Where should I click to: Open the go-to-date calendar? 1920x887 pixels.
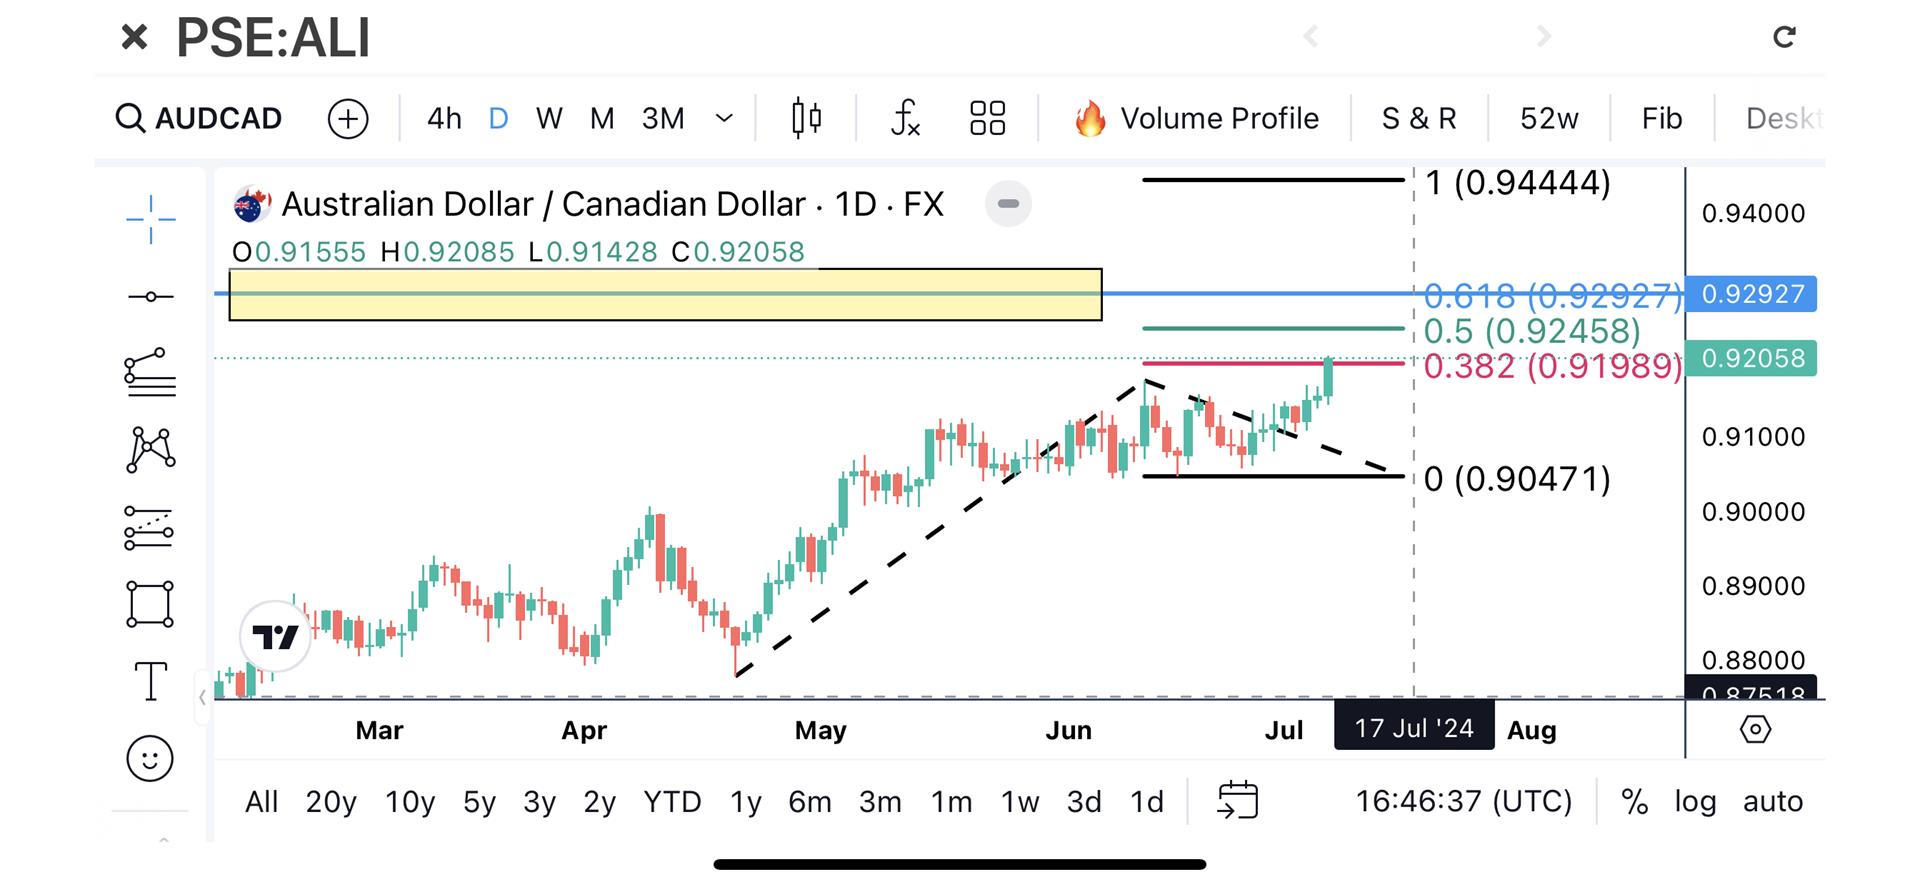point(1240,800)
